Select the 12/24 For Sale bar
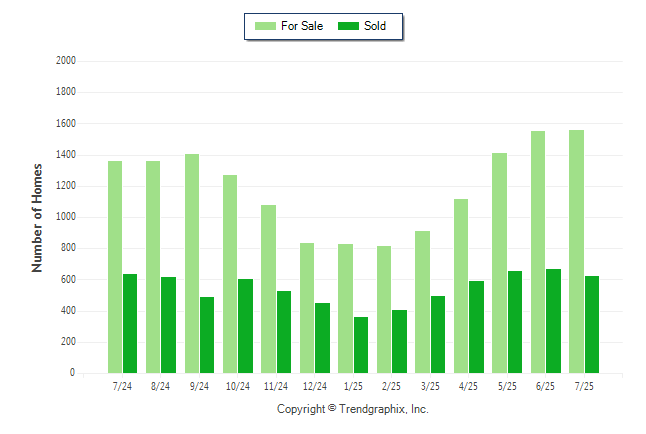646x434 pixels. [307, 308]
